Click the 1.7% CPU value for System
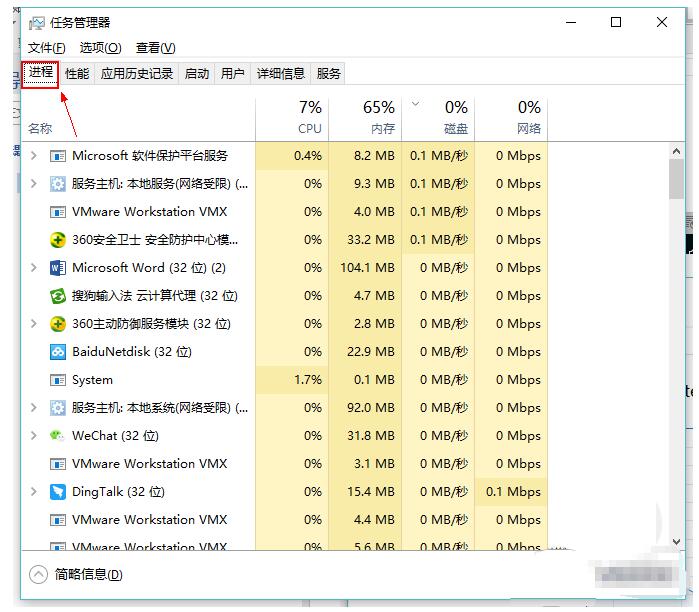The image size is (699, 612). (308, 380)
